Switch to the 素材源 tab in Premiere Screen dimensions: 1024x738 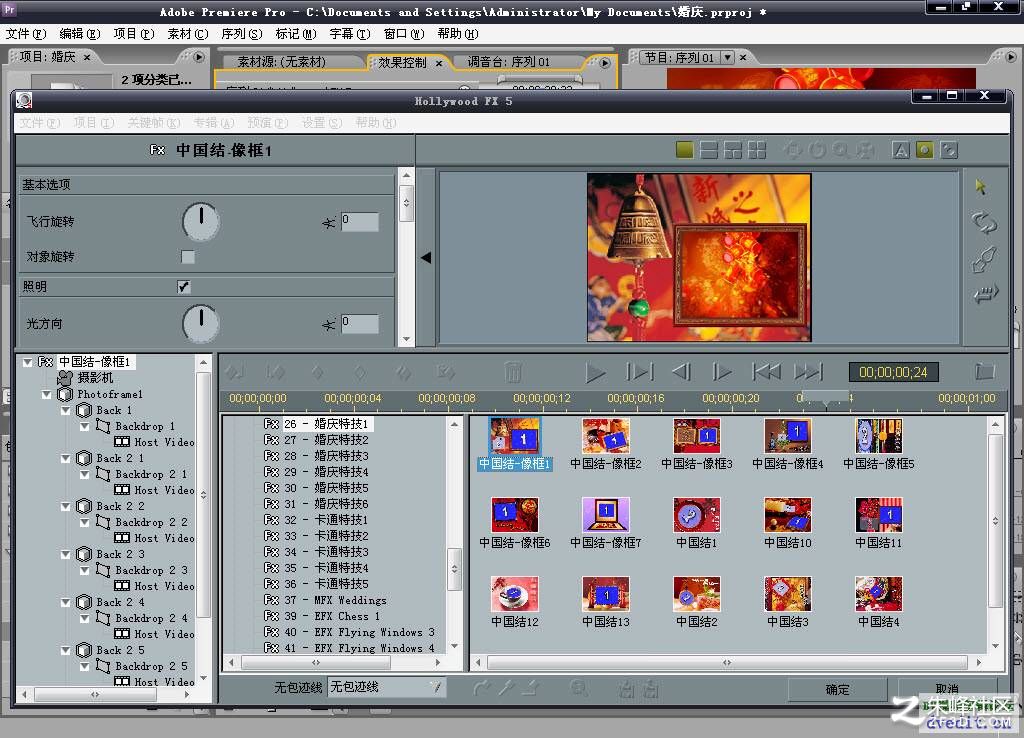[281, 62]
